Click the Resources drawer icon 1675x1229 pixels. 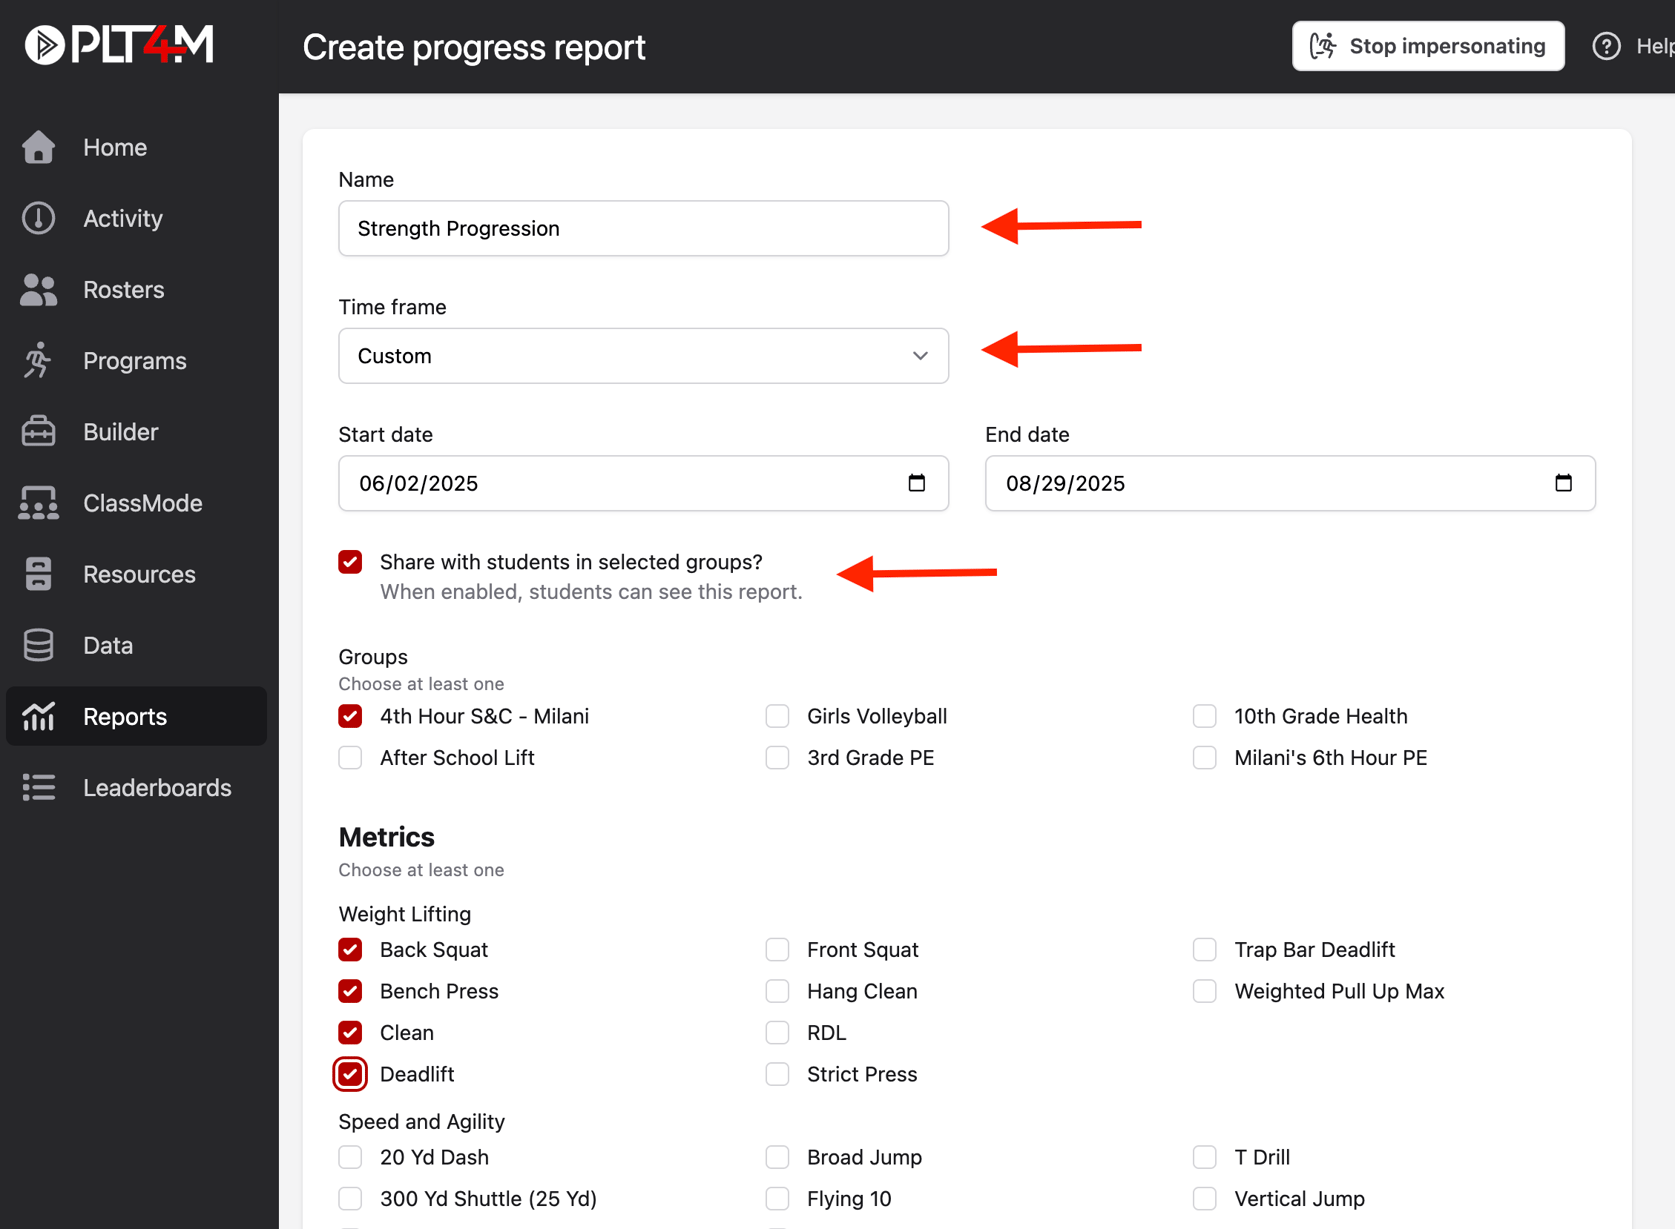[39, 574]
